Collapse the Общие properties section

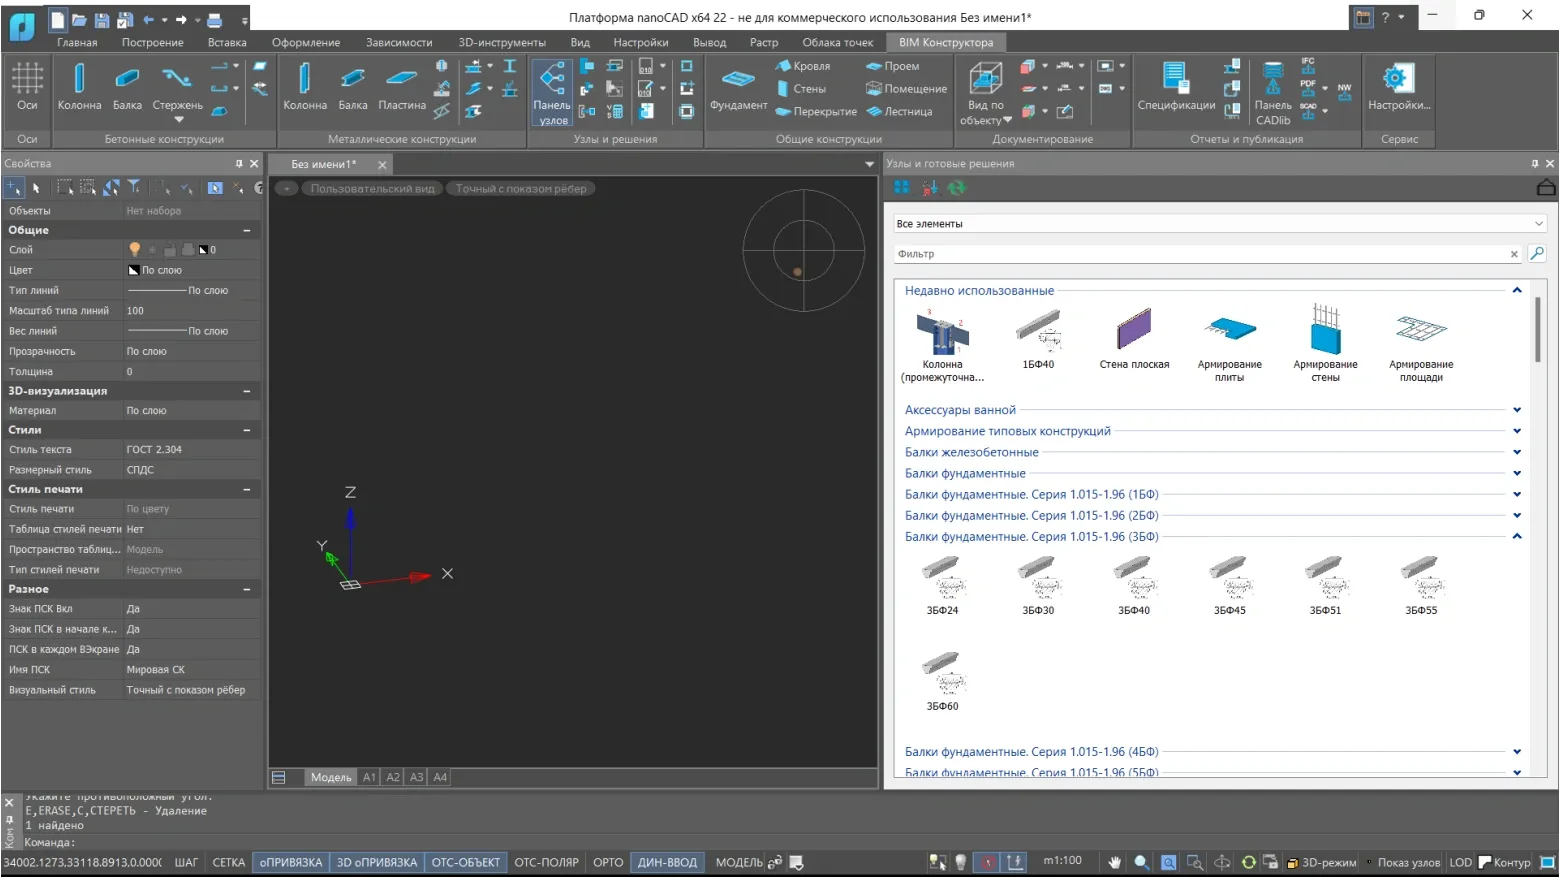247,230
